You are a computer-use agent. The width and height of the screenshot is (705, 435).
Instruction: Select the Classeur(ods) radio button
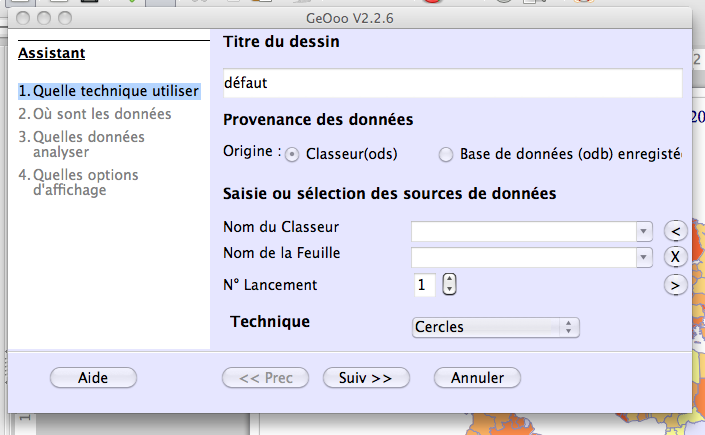point(292,155)
